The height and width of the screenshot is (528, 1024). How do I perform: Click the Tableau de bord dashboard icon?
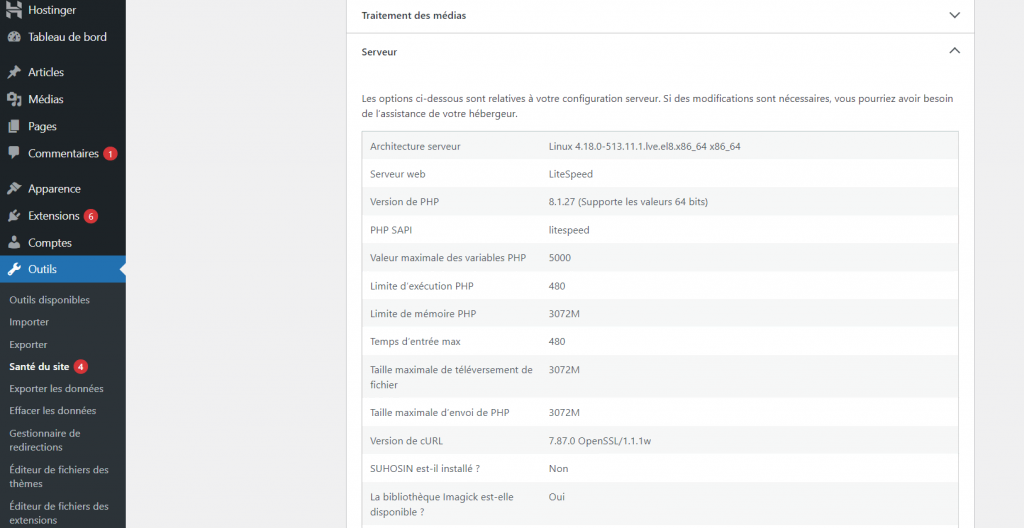coord(14,37)
